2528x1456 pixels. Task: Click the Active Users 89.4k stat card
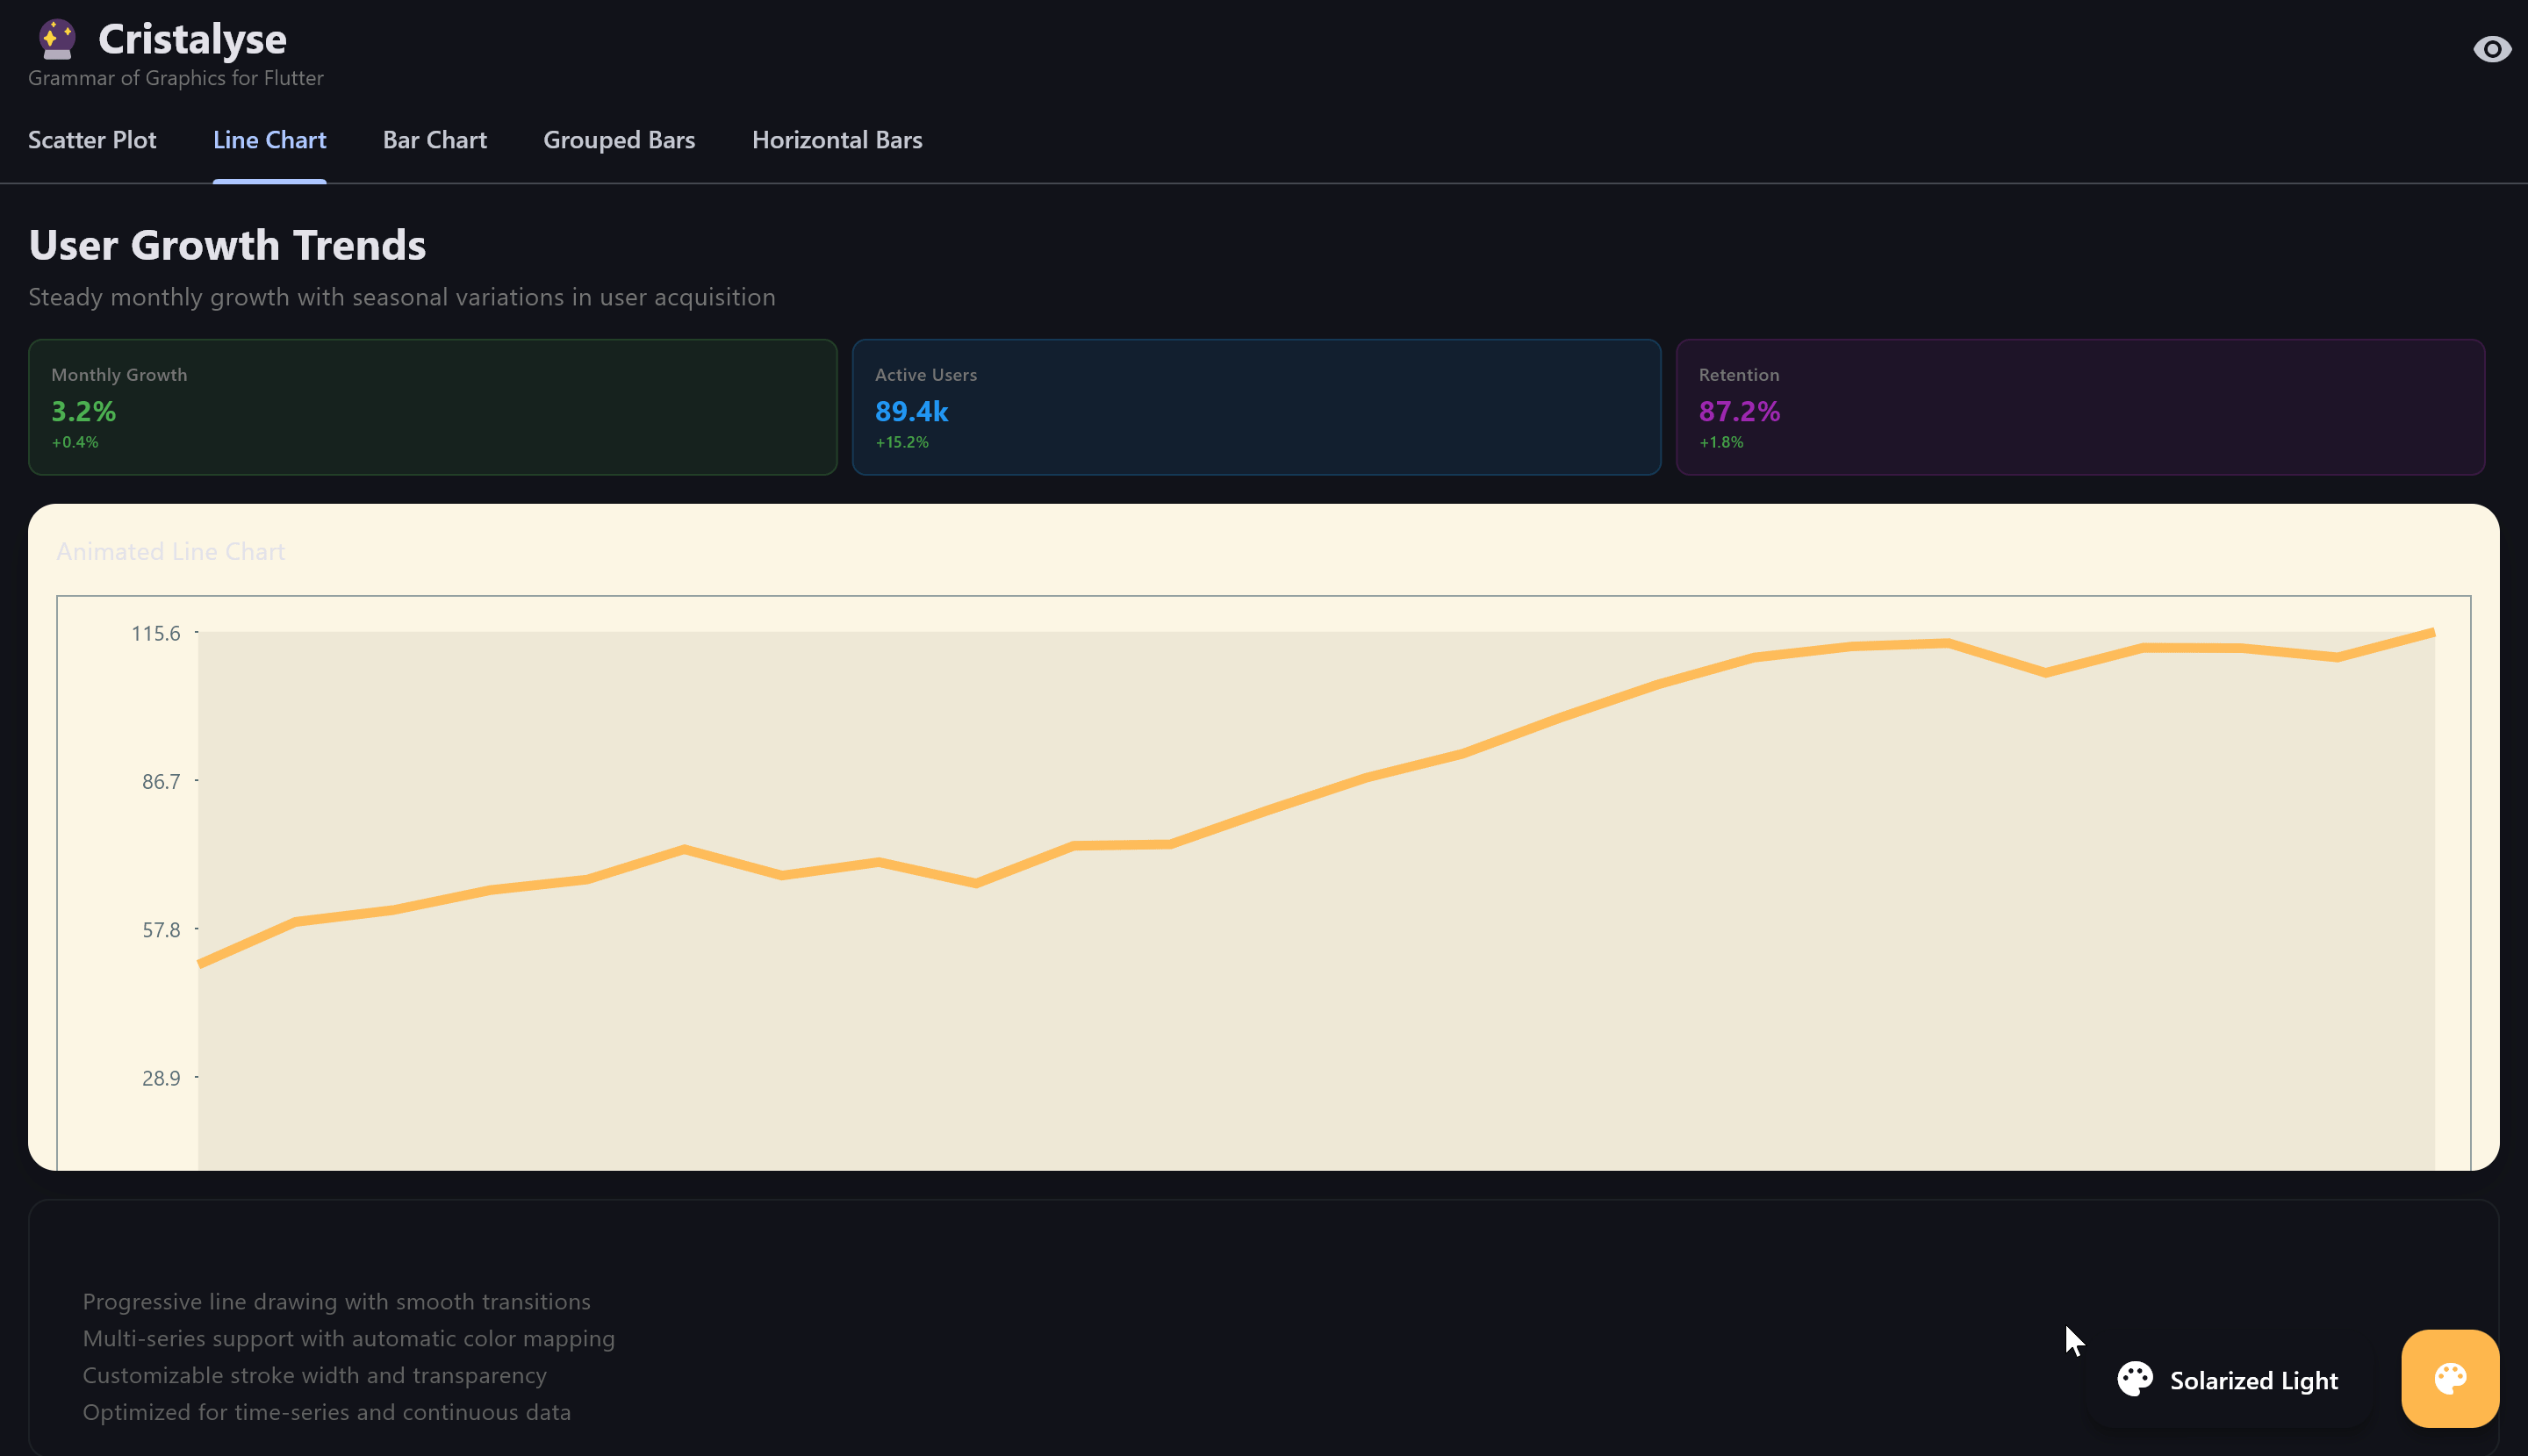point(1256,407)
